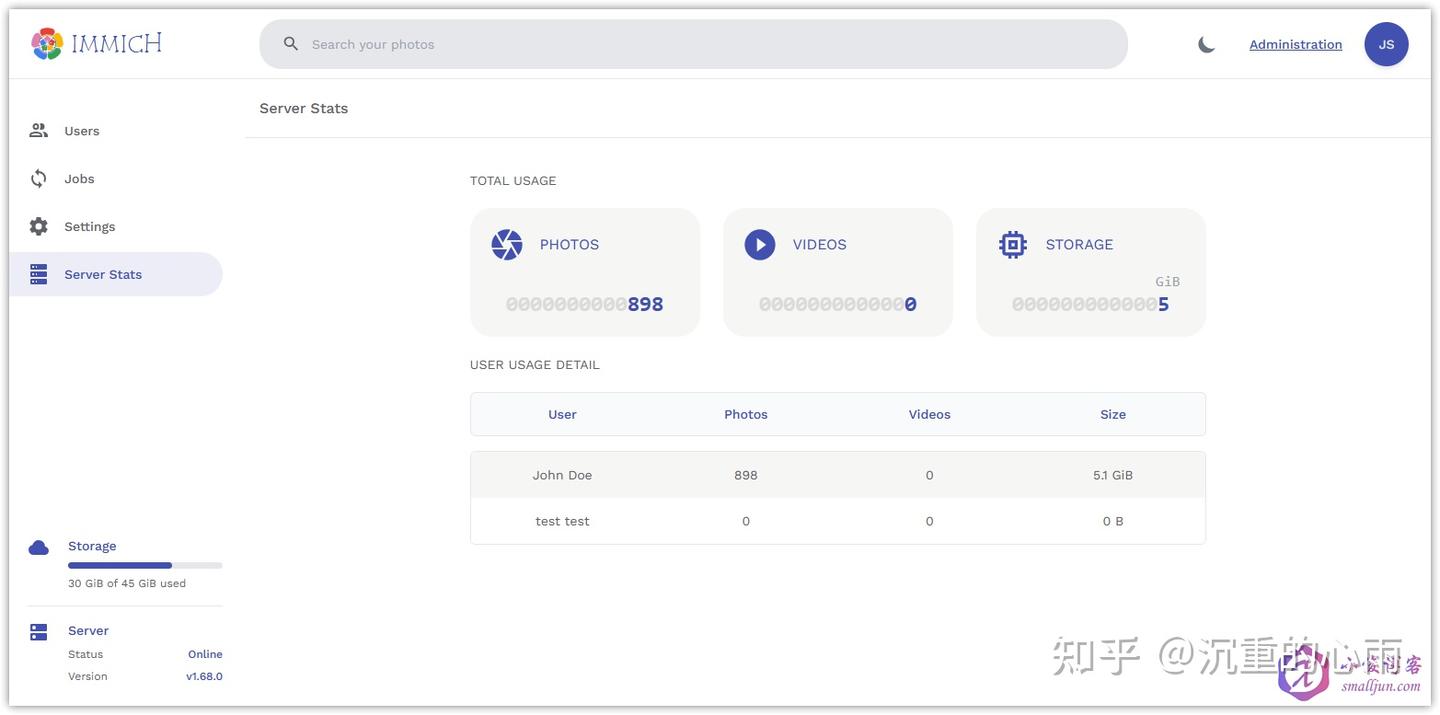This screenshot has height=715, width=1440.
Task: Select the test test user row
Action: click(837, 521)
